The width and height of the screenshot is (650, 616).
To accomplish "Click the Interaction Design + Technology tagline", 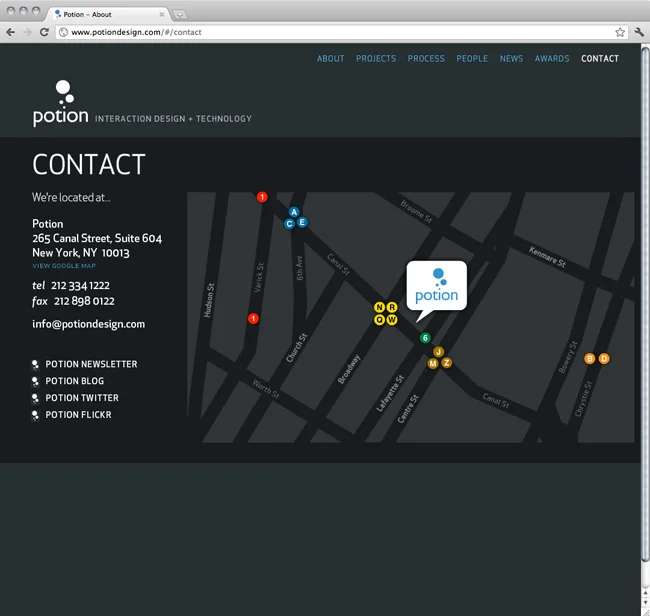I will point(173,119).
